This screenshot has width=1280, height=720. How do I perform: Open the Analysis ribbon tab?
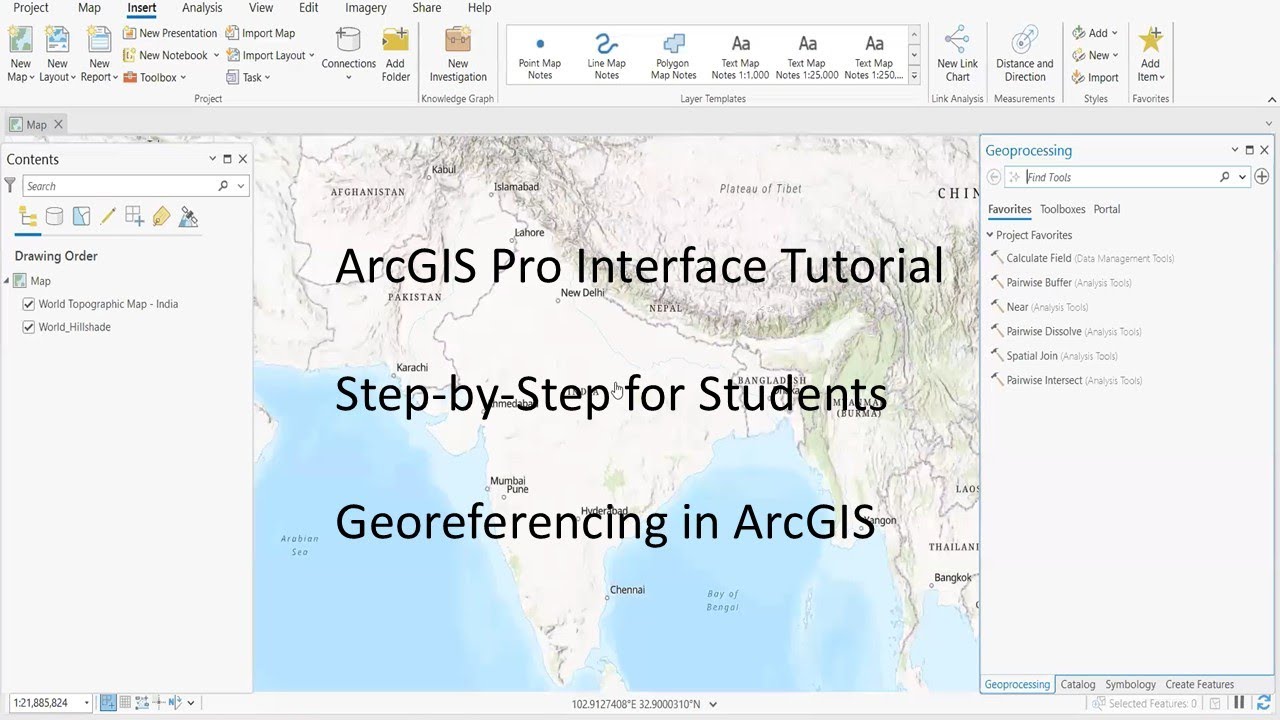(202, 8)
